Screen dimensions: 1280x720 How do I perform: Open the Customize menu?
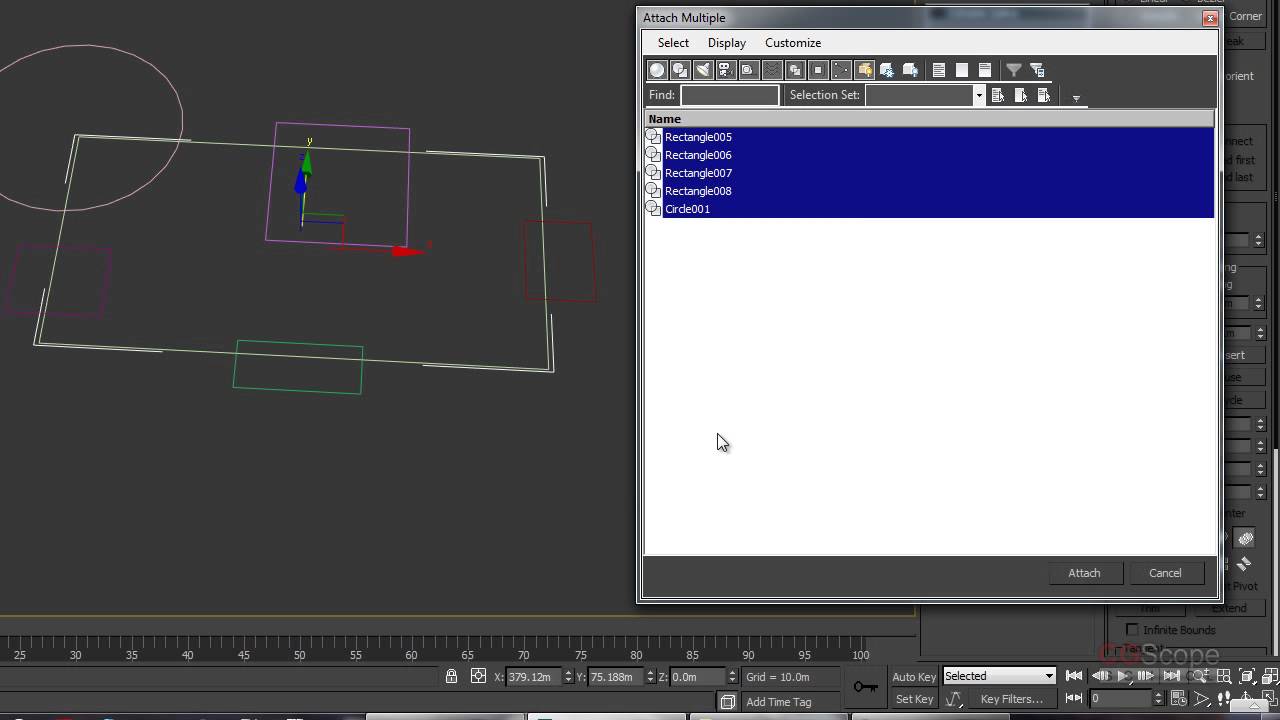[792, 43]
